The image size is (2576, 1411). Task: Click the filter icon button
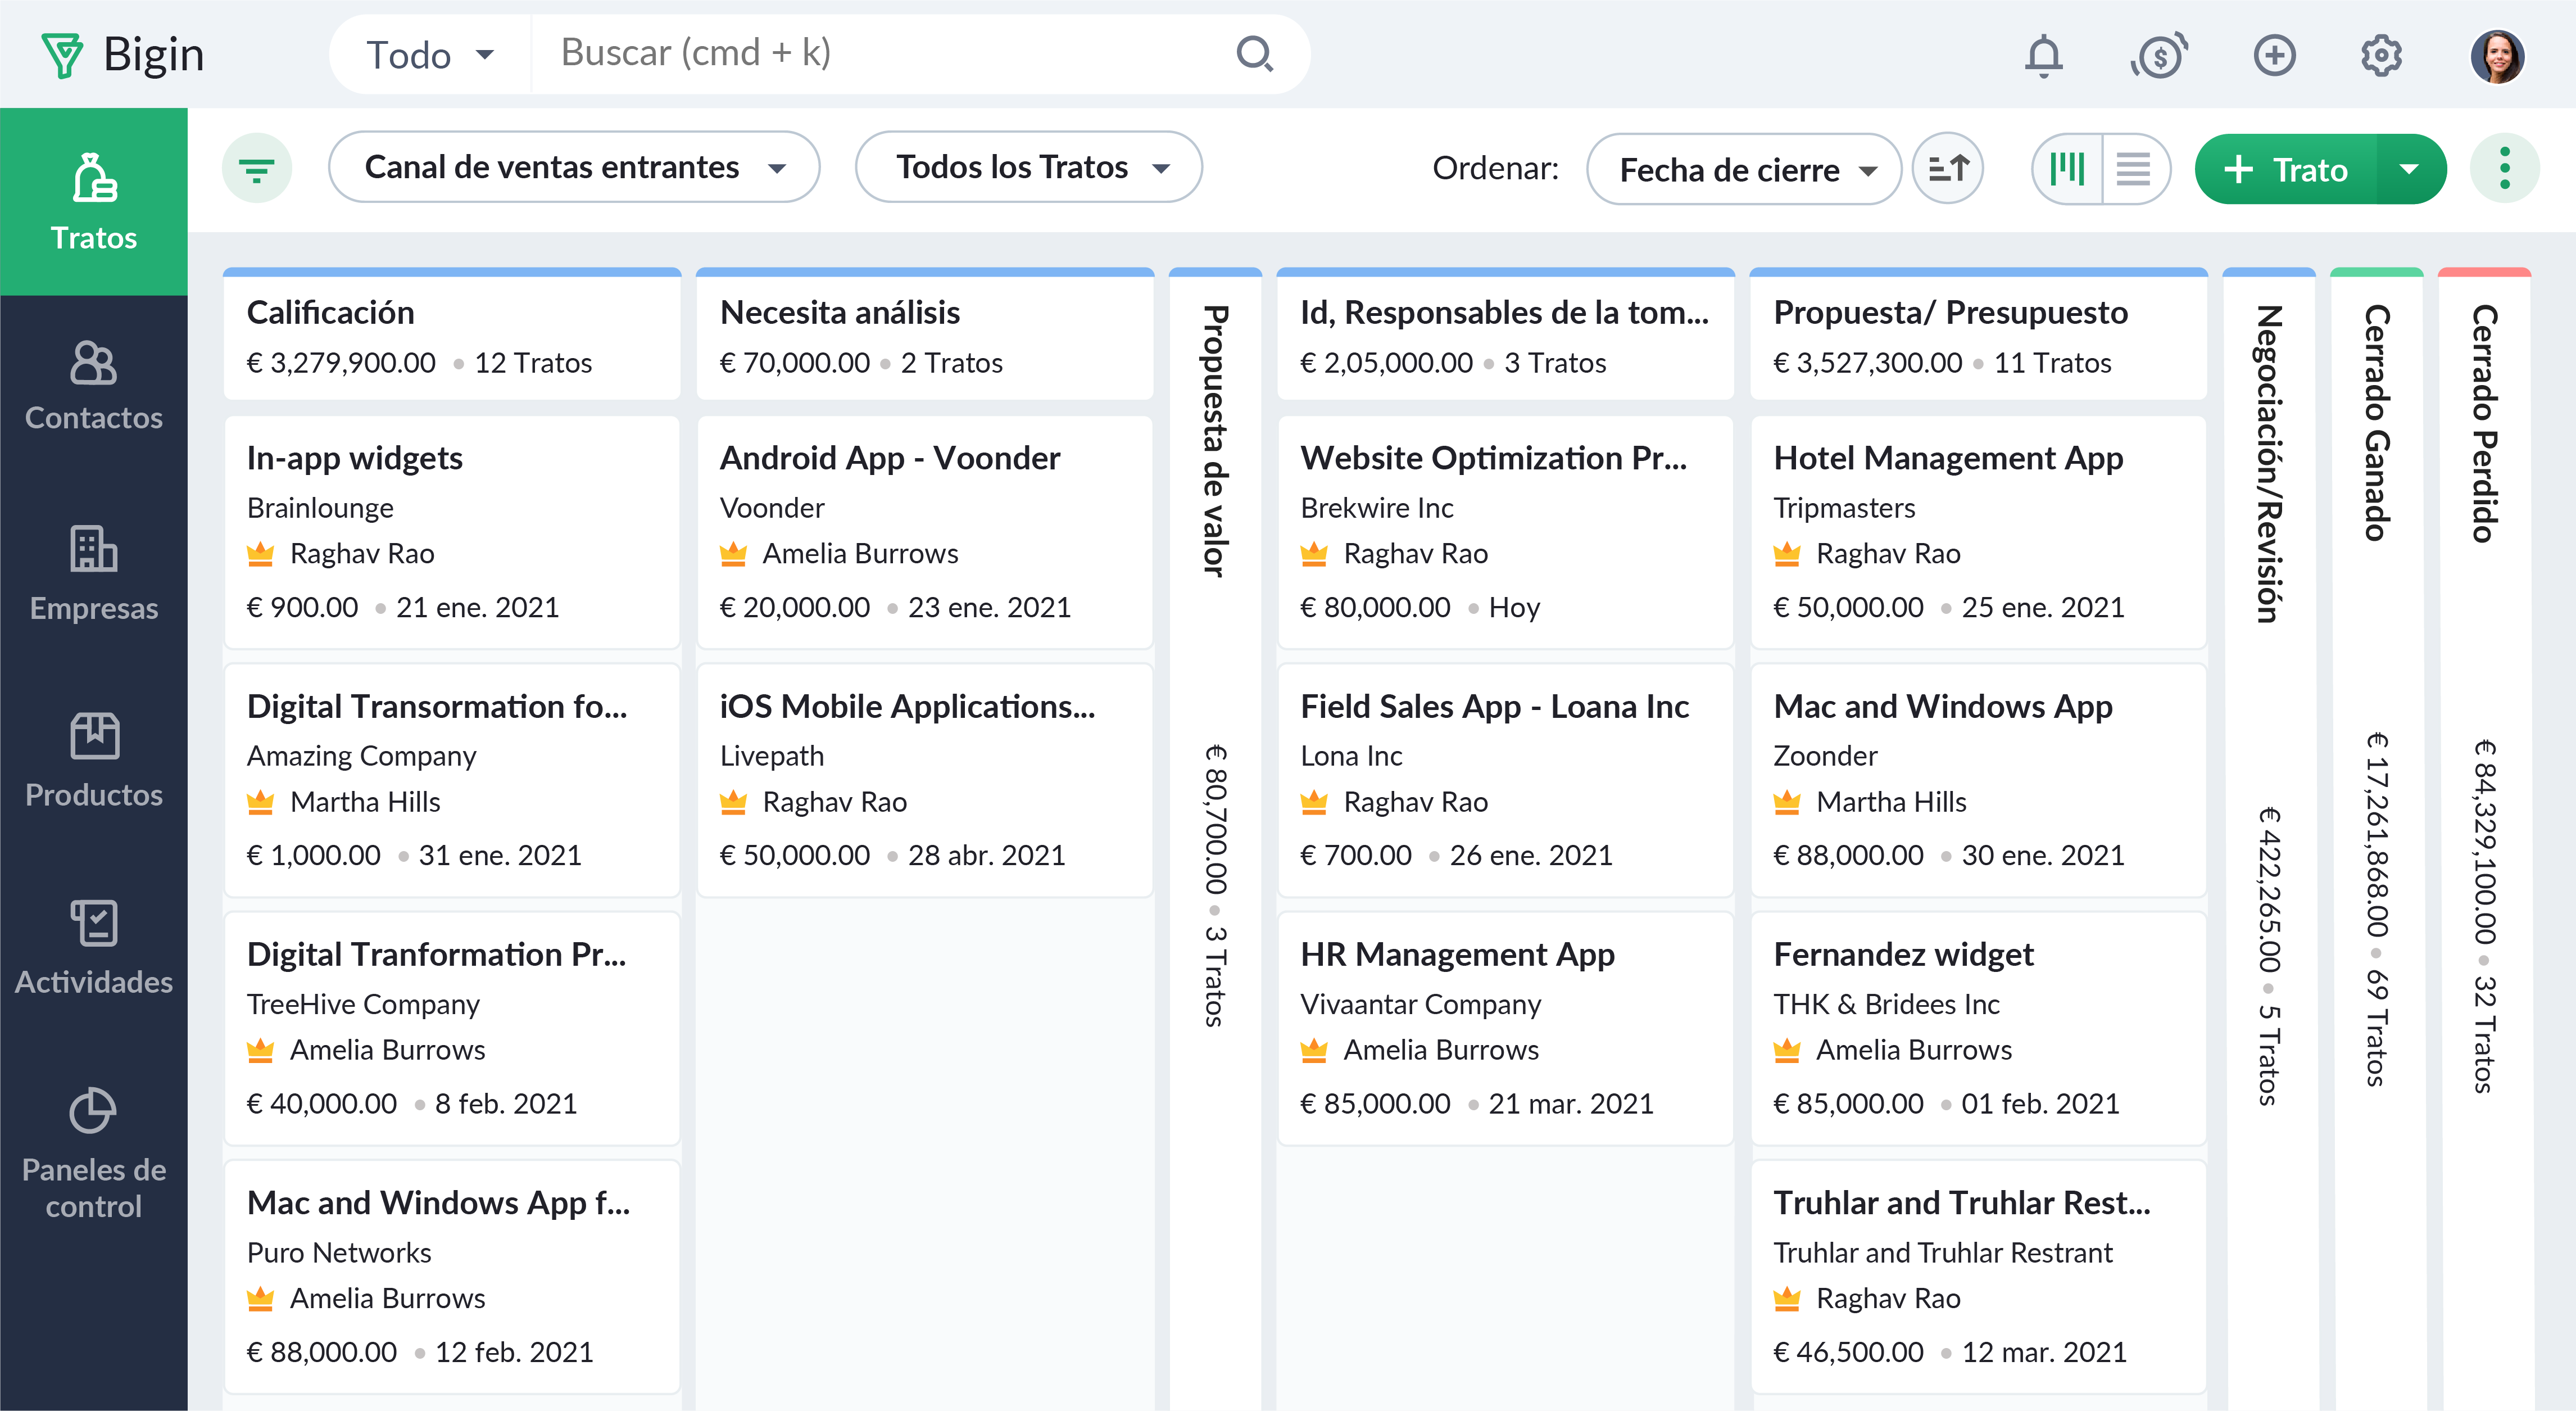(x=257, y=168)
